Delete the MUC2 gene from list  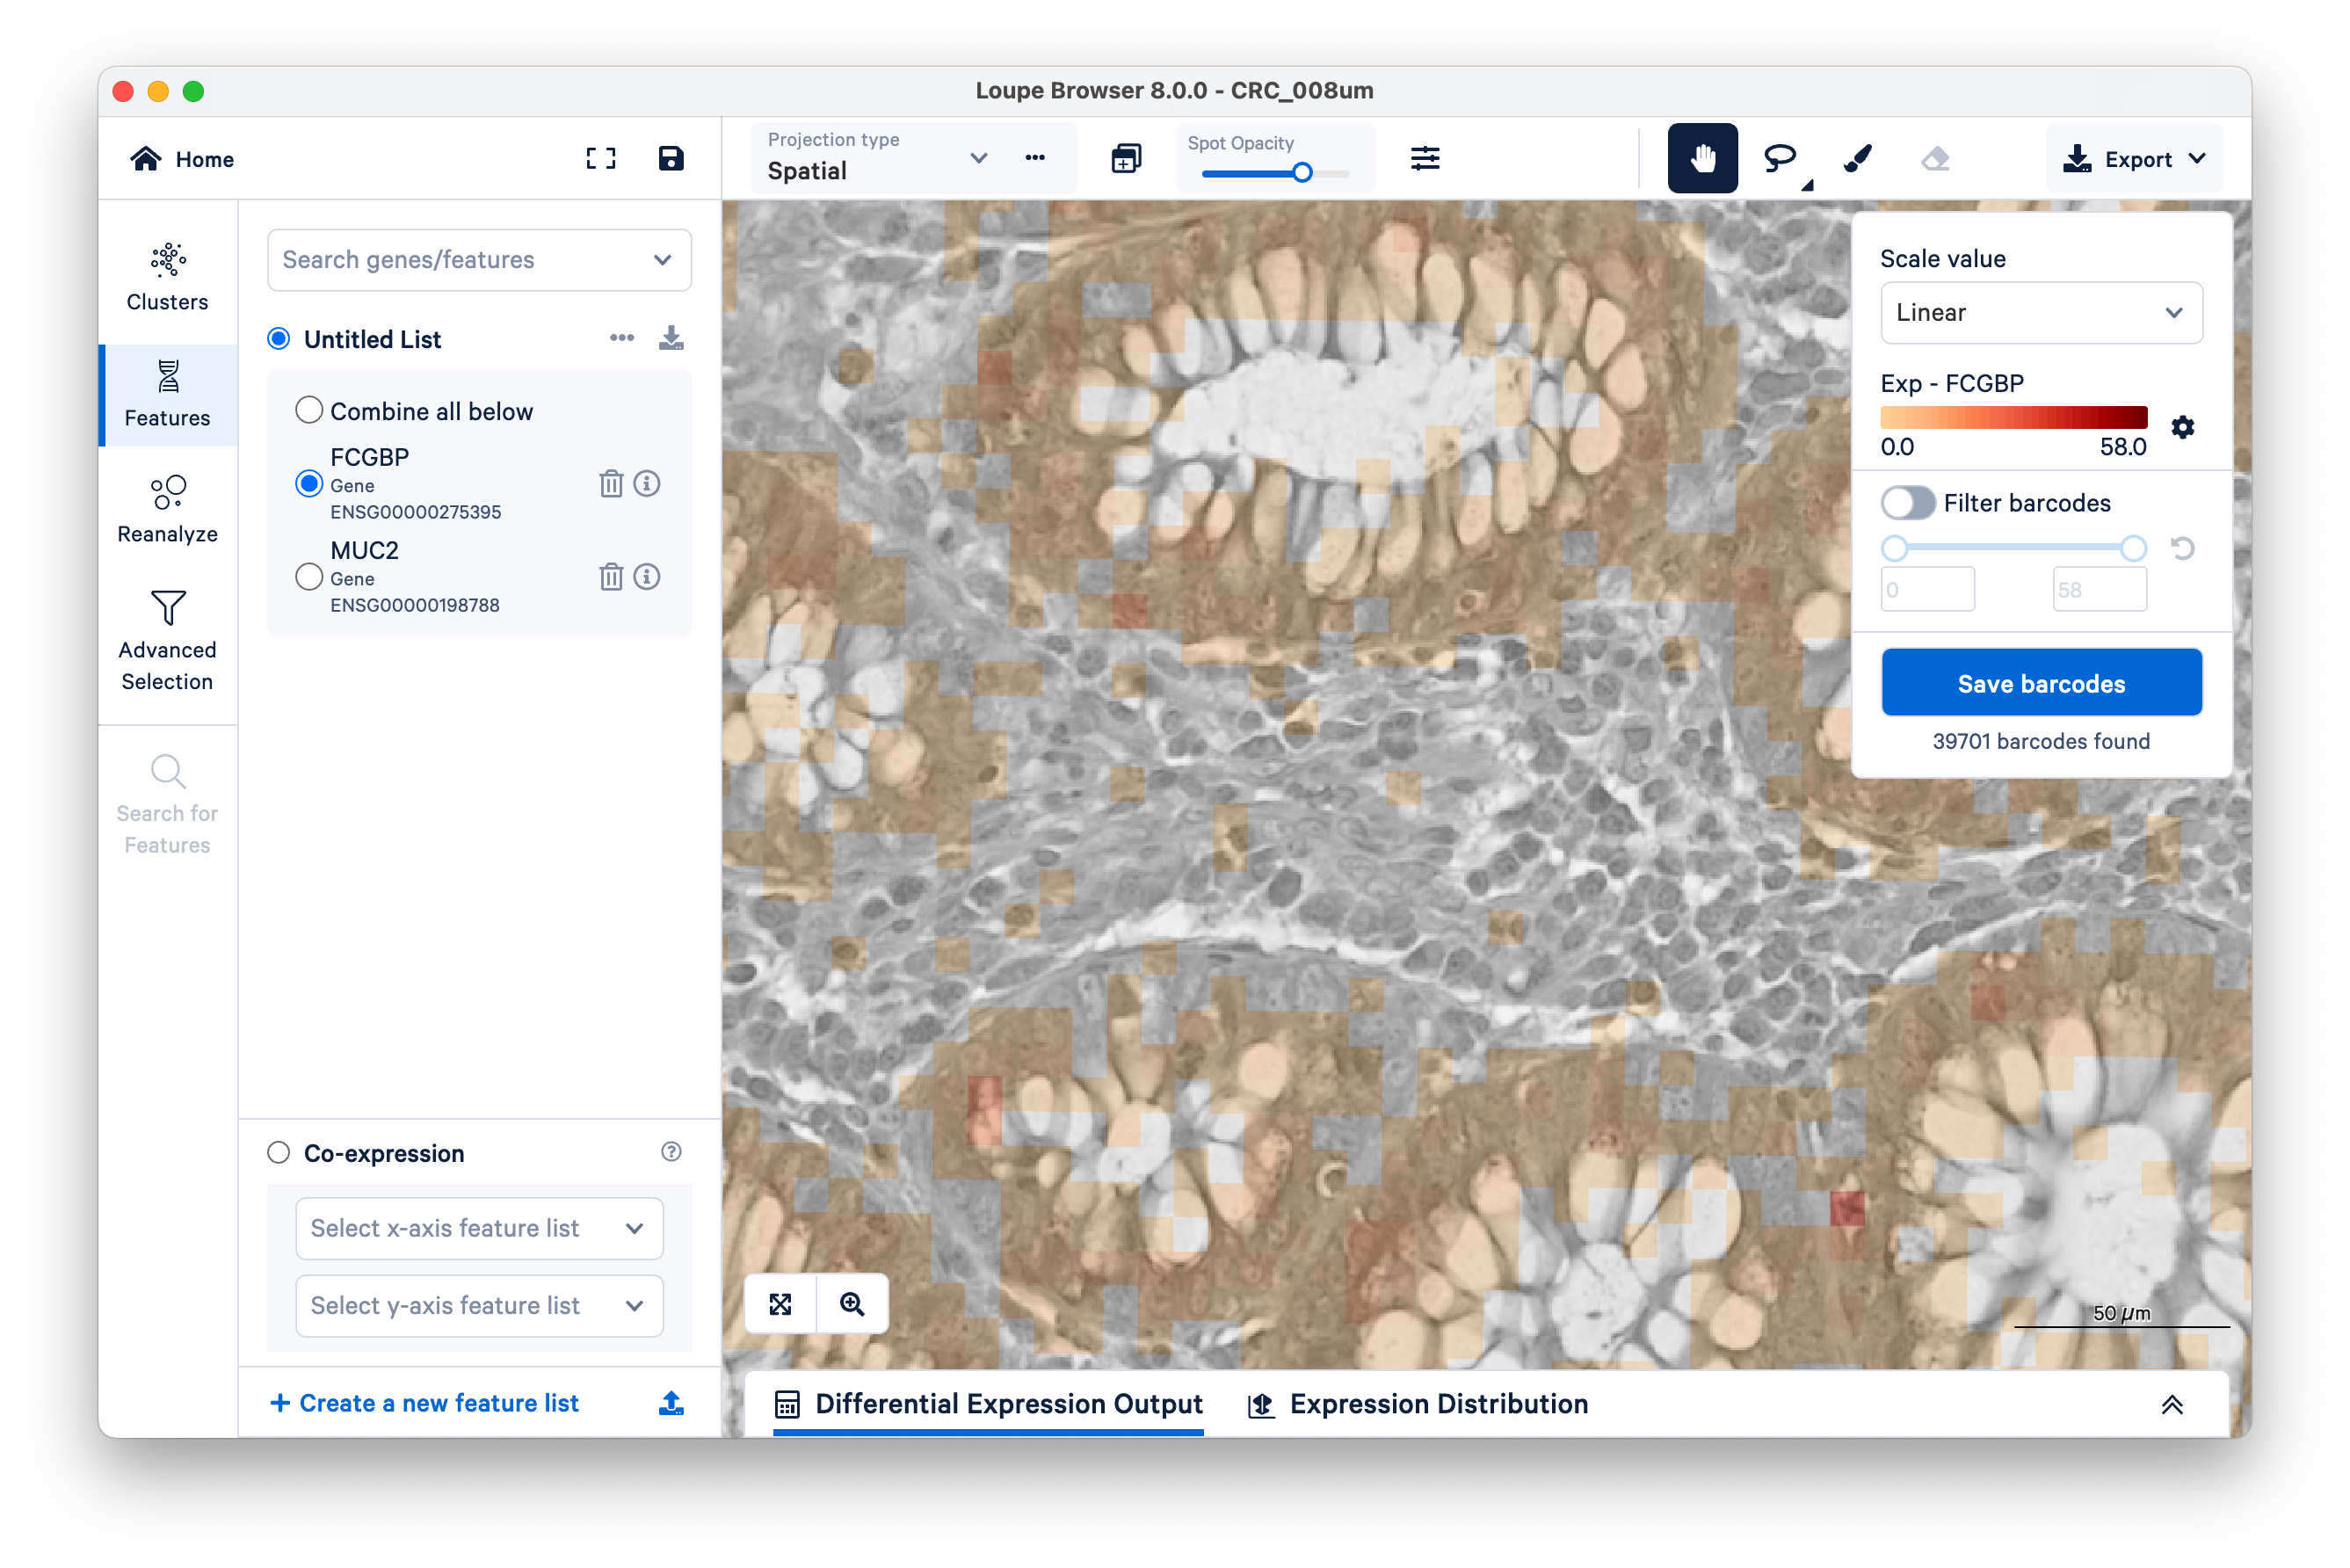(611, 577)
